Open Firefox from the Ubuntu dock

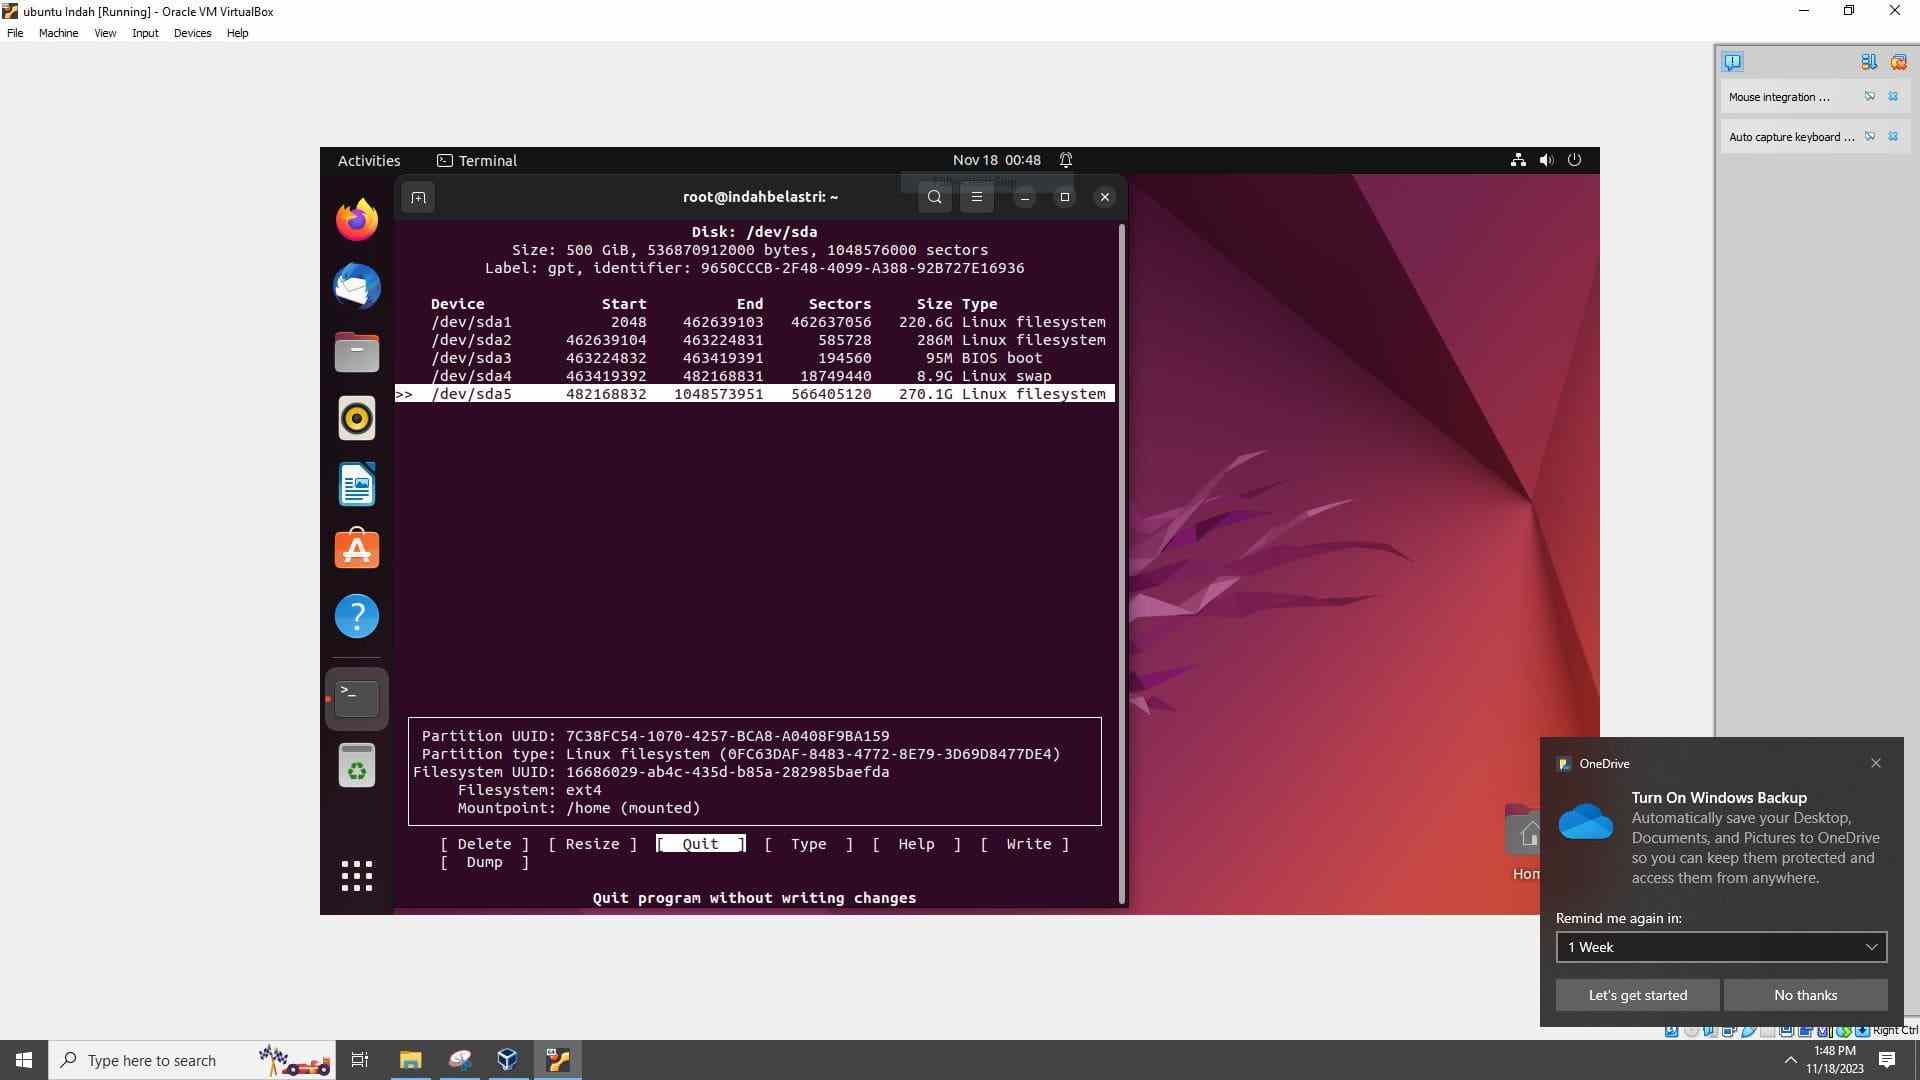coord(357,220)
